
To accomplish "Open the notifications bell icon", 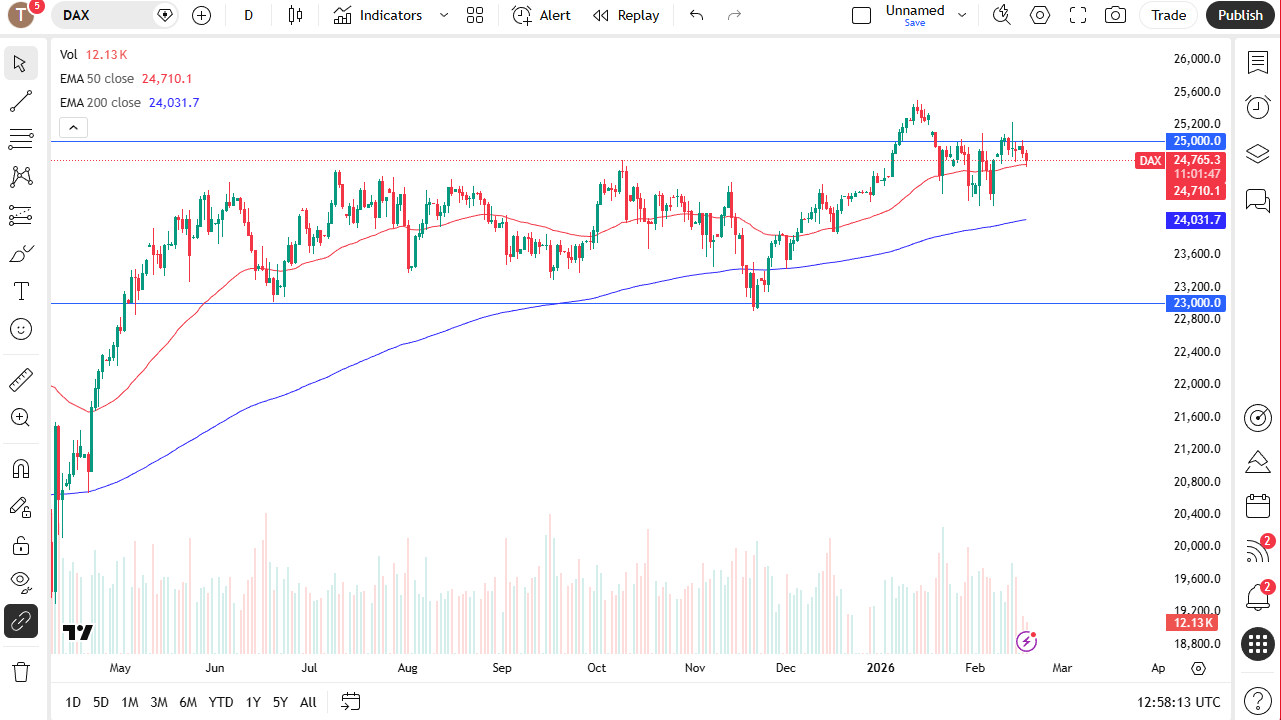I will (x=1258, y=598).
